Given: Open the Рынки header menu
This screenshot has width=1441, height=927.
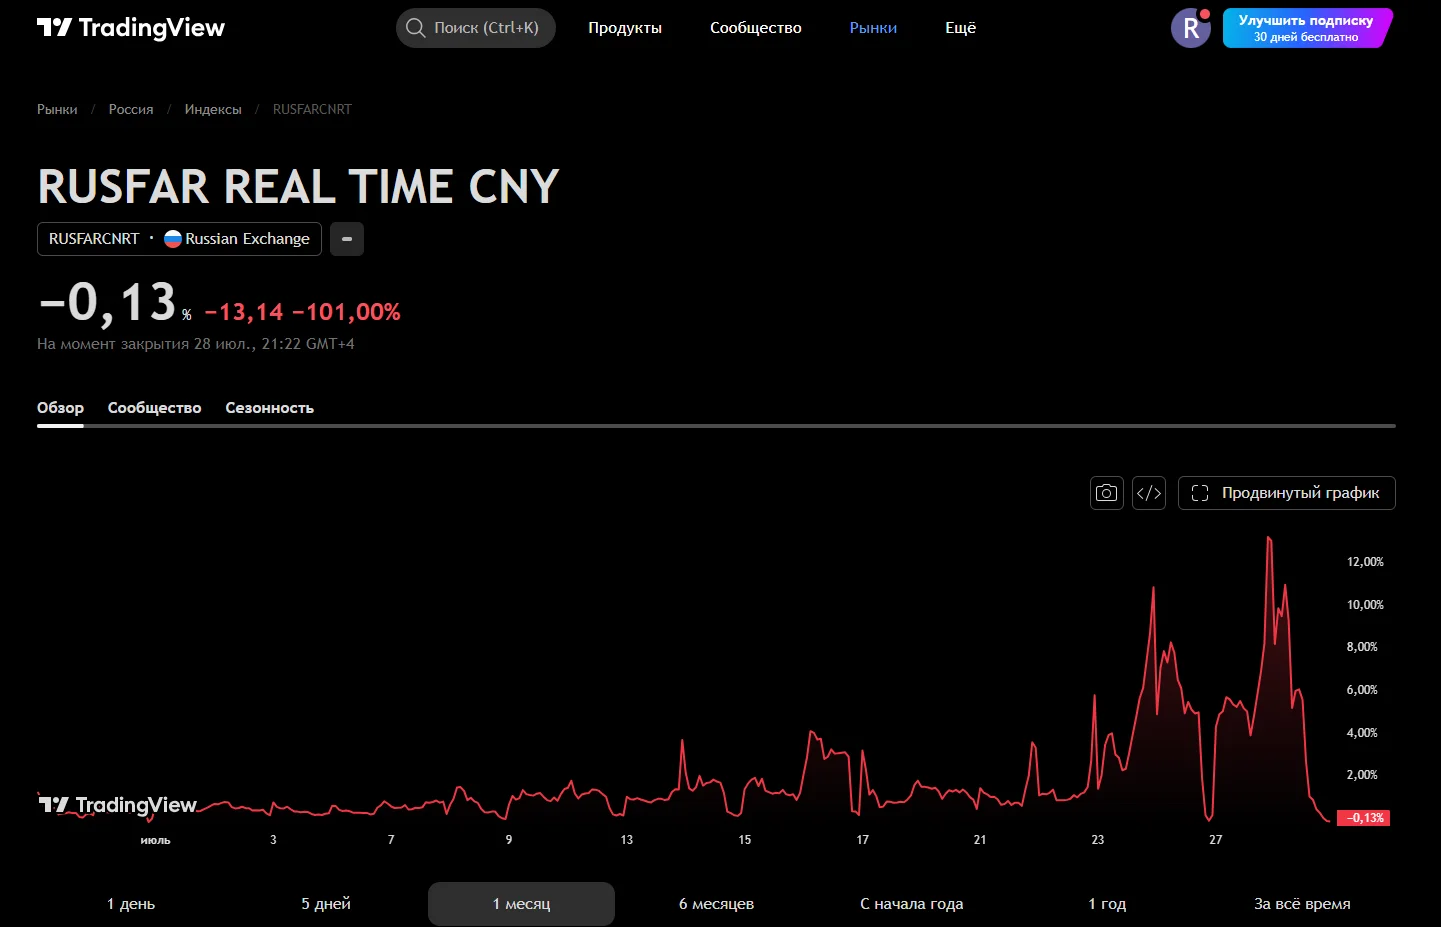Looking at the screenshot, I should click(873, 28).
